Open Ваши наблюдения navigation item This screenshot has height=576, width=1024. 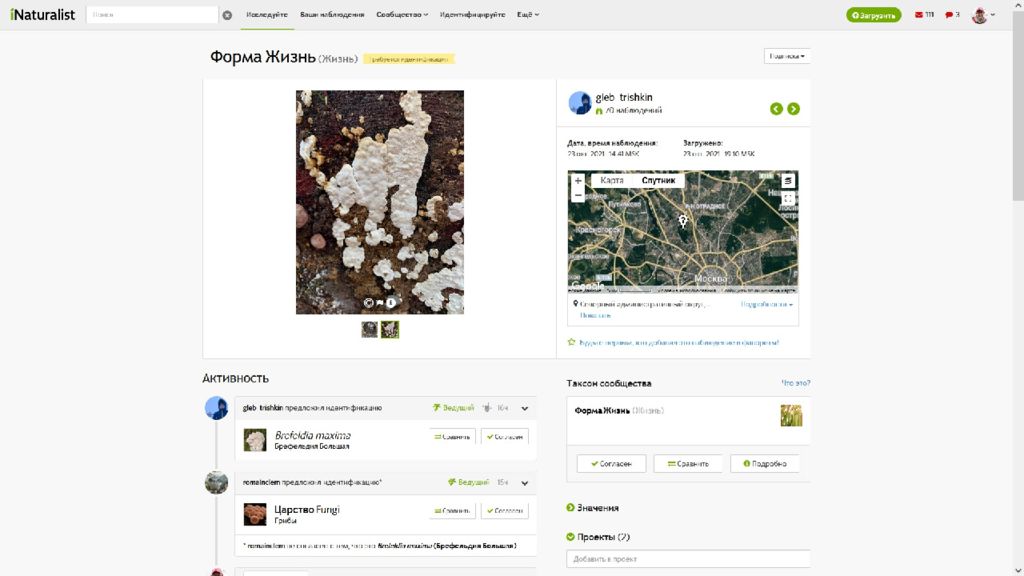point(332,14)
